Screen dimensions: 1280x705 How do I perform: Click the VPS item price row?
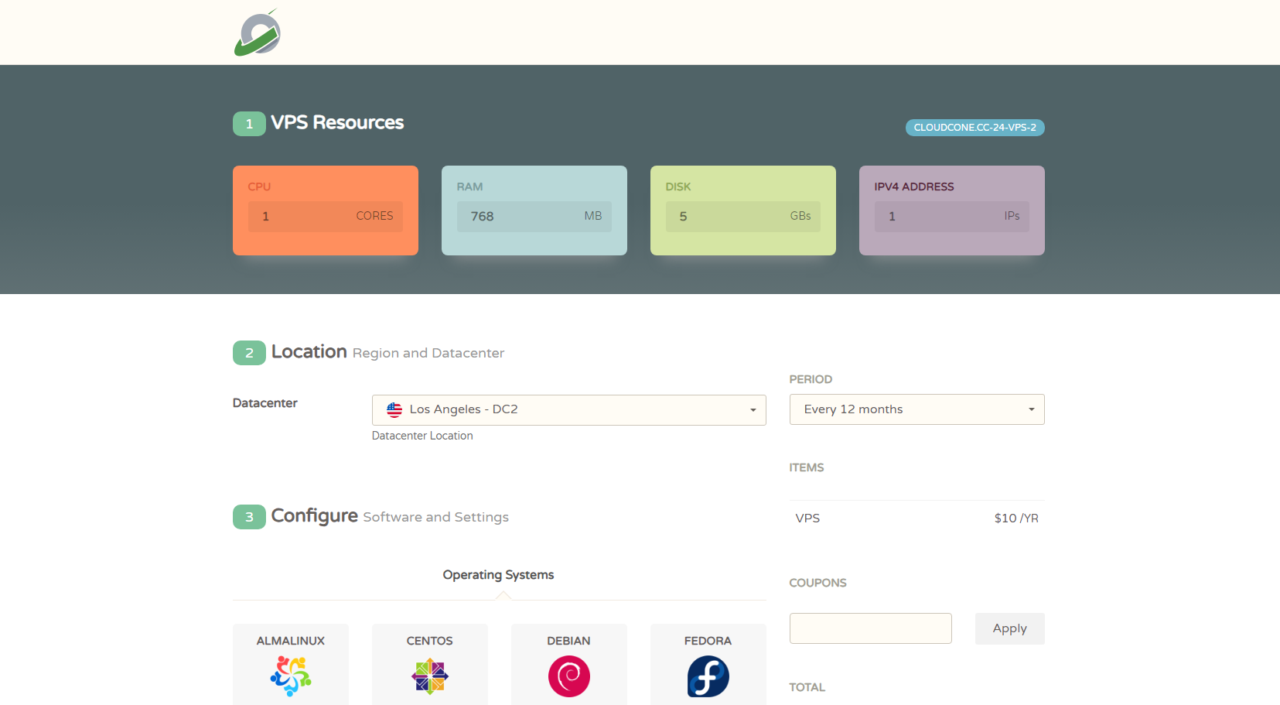click(916, 518)
